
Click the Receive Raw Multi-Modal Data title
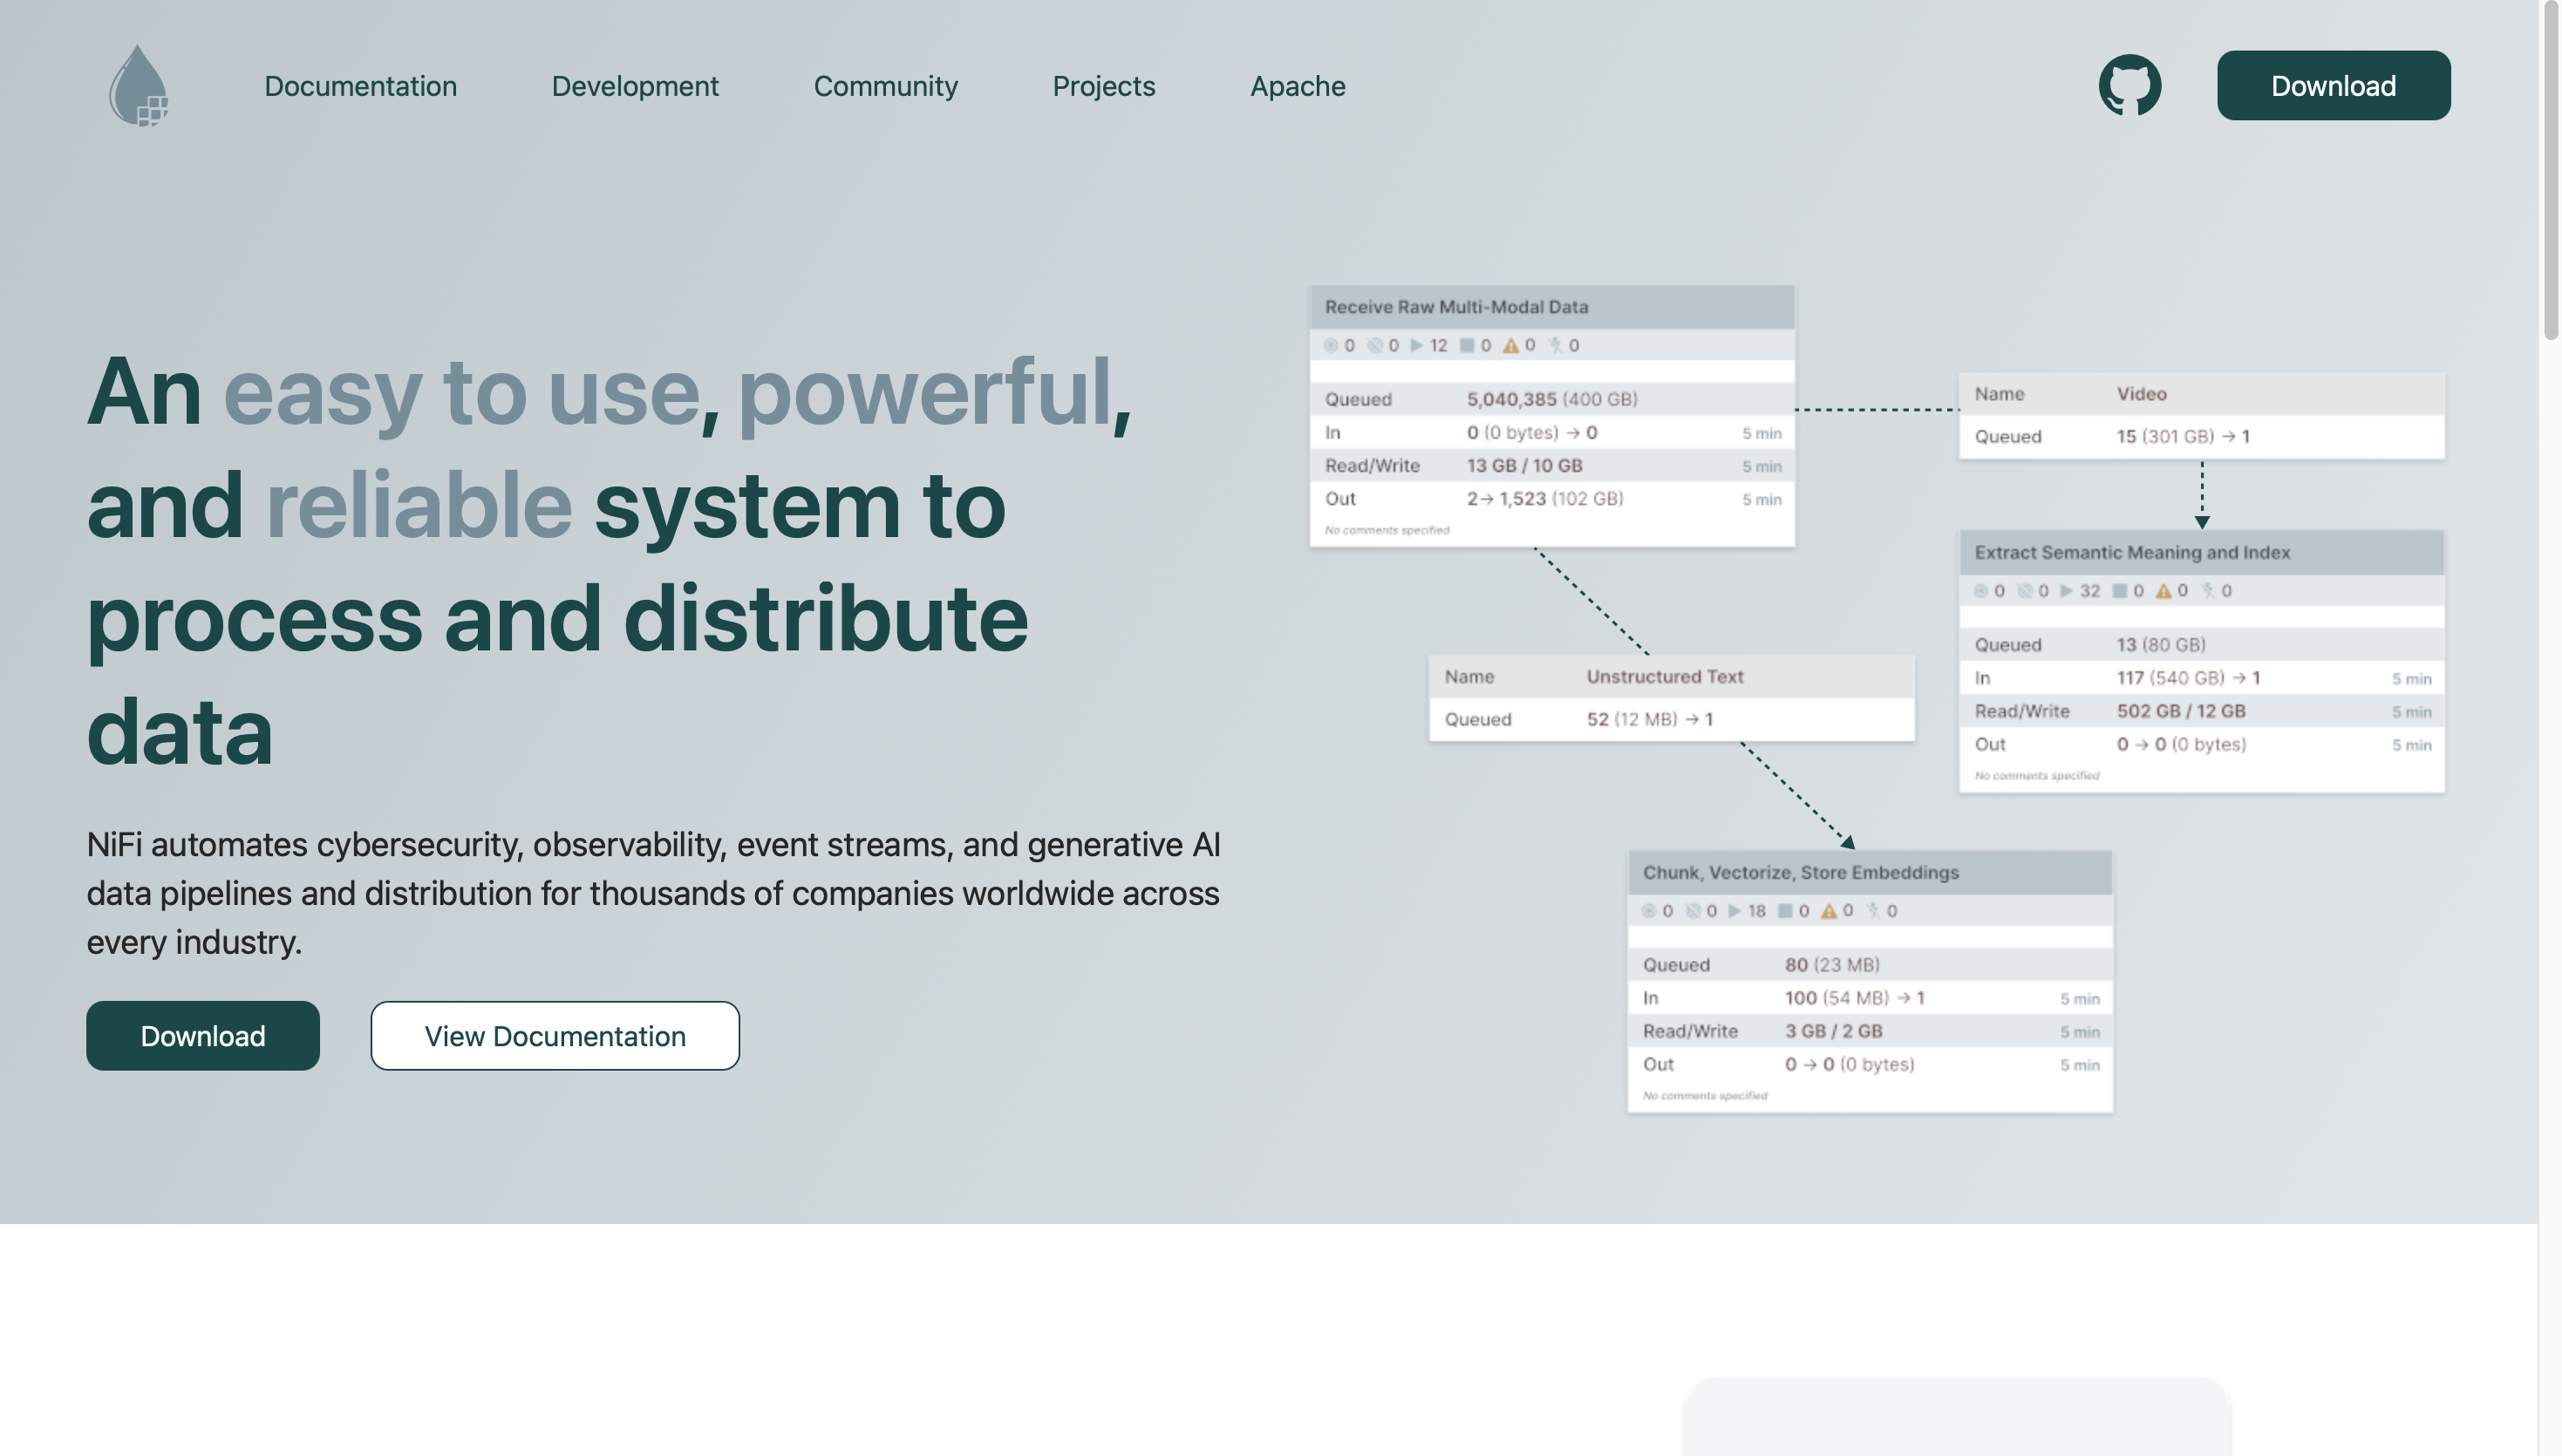tap(1456, 307)
